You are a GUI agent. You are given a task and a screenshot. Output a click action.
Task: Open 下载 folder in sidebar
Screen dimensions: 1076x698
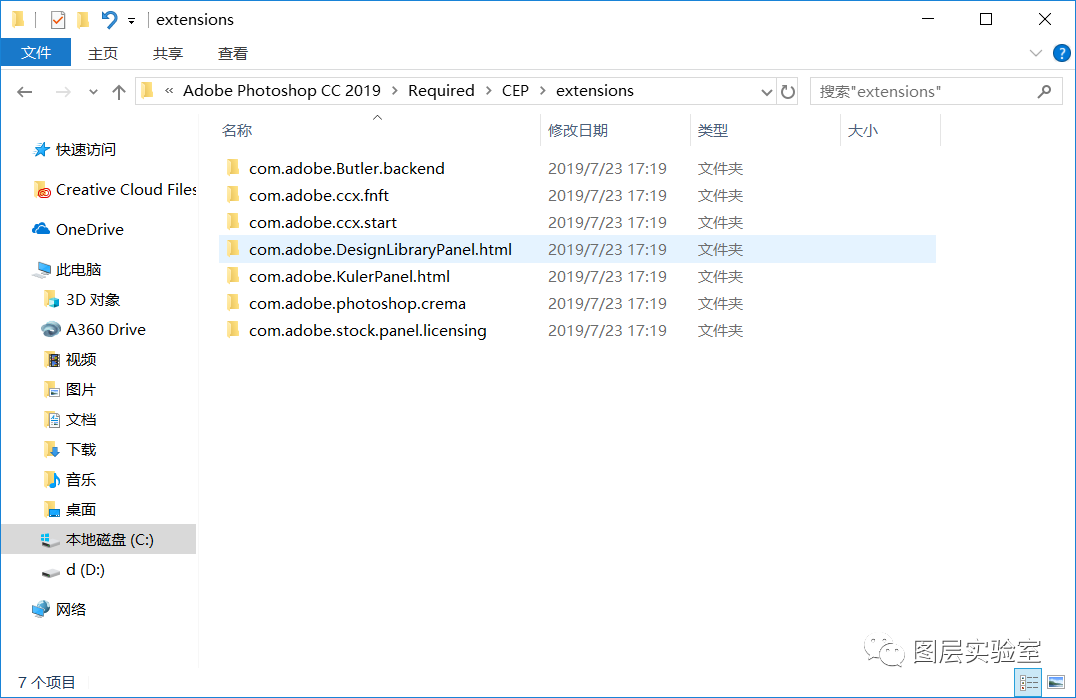point(80,450)
